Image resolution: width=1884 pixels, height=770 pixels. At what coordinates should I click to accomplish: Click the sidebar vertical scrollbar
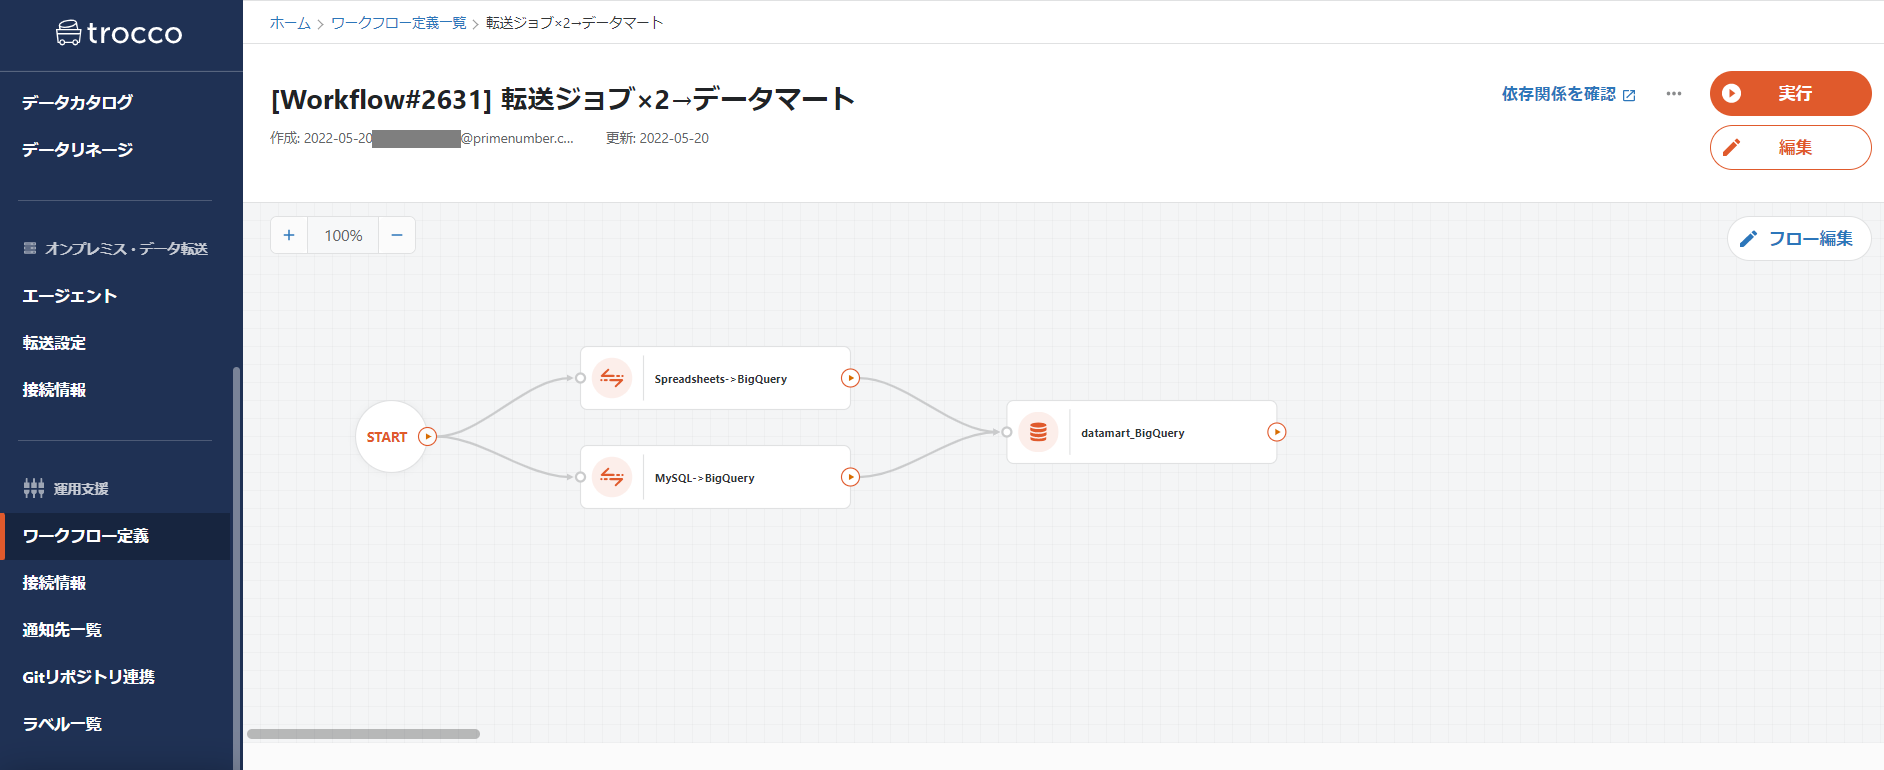(x=236, y=568)
